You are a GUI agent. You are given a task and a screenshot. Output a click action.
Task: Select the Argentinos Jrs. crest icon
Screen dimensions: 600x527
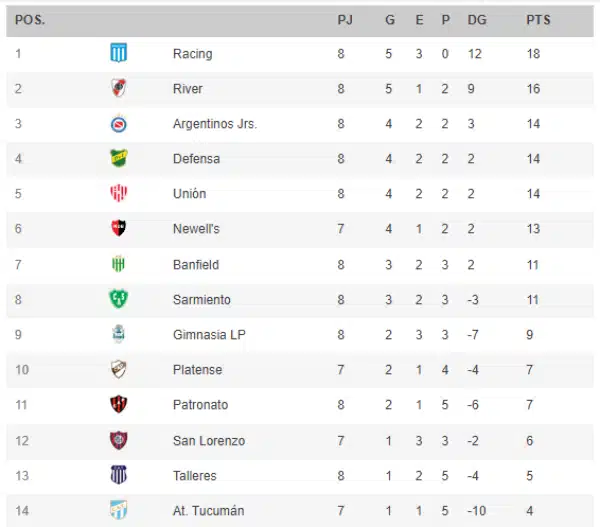coord(119,124)
